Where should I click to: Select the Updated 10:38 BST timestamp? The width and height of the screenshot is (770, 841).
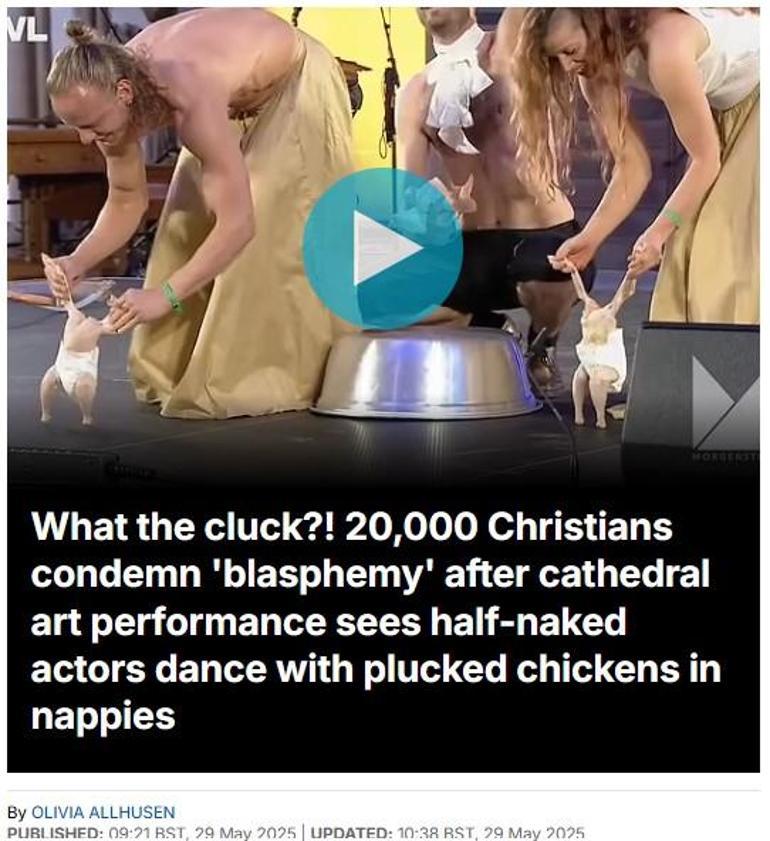[x=447, y=834]
